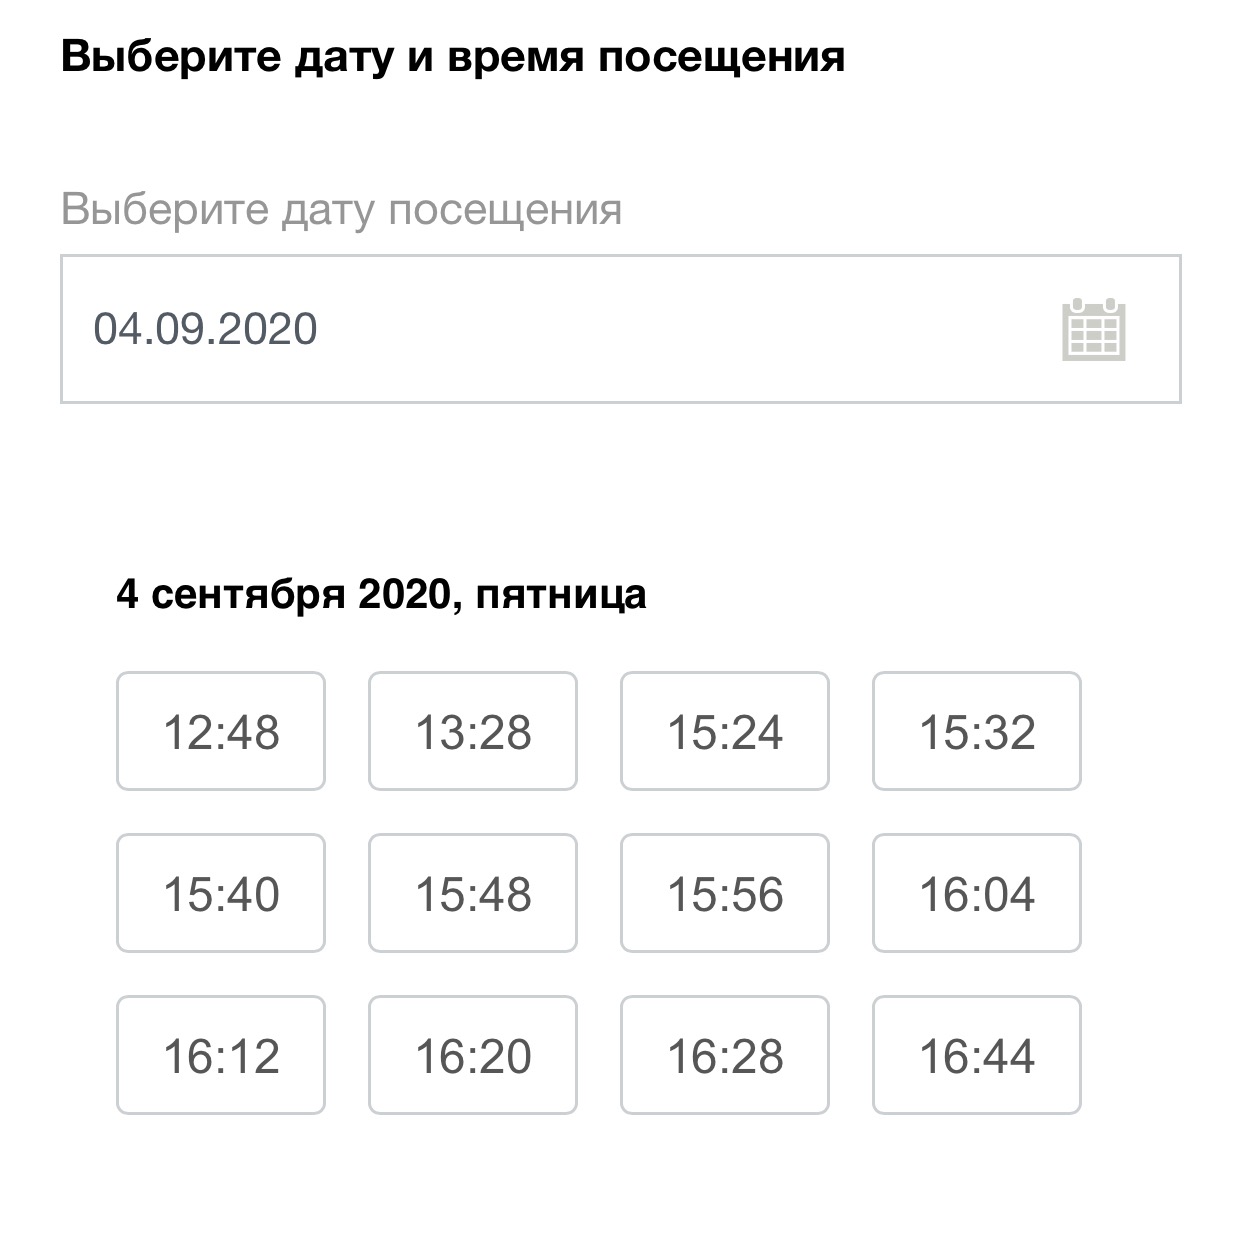Click the '4 сентября 2020, пятница' heading
This screenshot has width=1242, height=1252.
pos(381,594)
